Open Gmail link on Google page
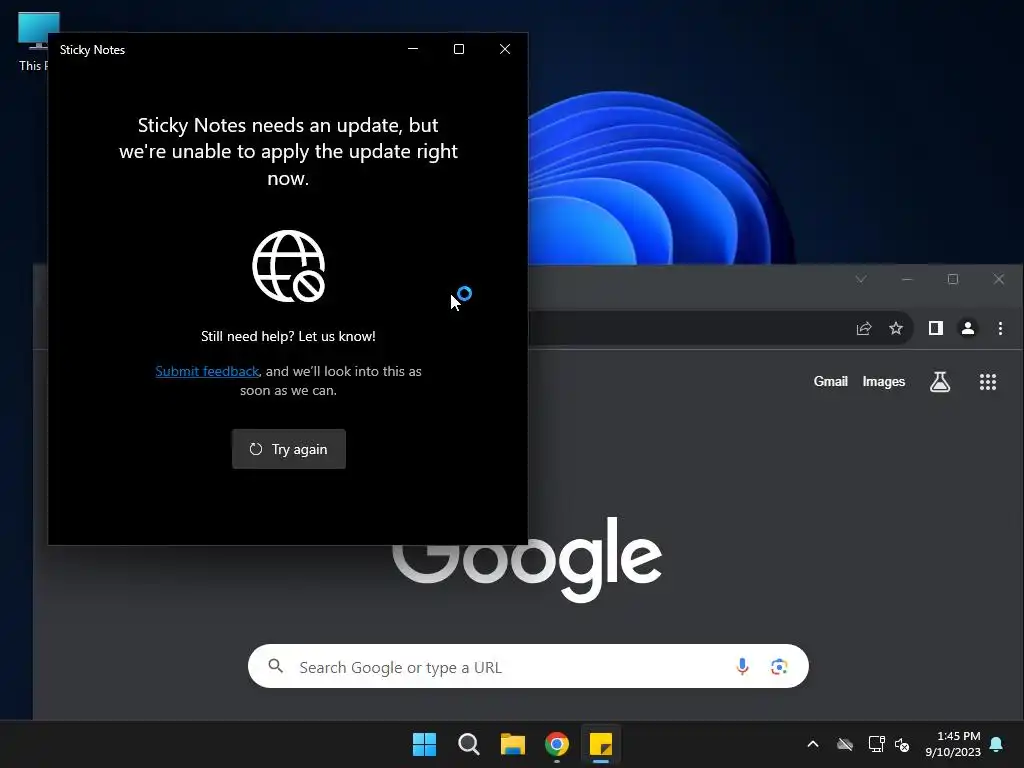Screen dimensions: 1024x768 (x=831, y=381)
